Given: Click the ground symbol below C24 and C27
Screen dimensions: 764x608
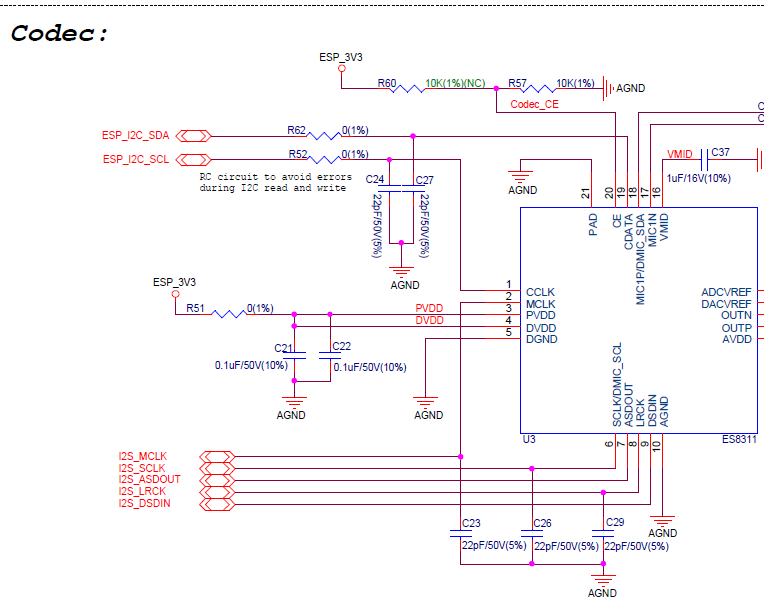Looking at the screenshot, I should (x=401, y=271).
